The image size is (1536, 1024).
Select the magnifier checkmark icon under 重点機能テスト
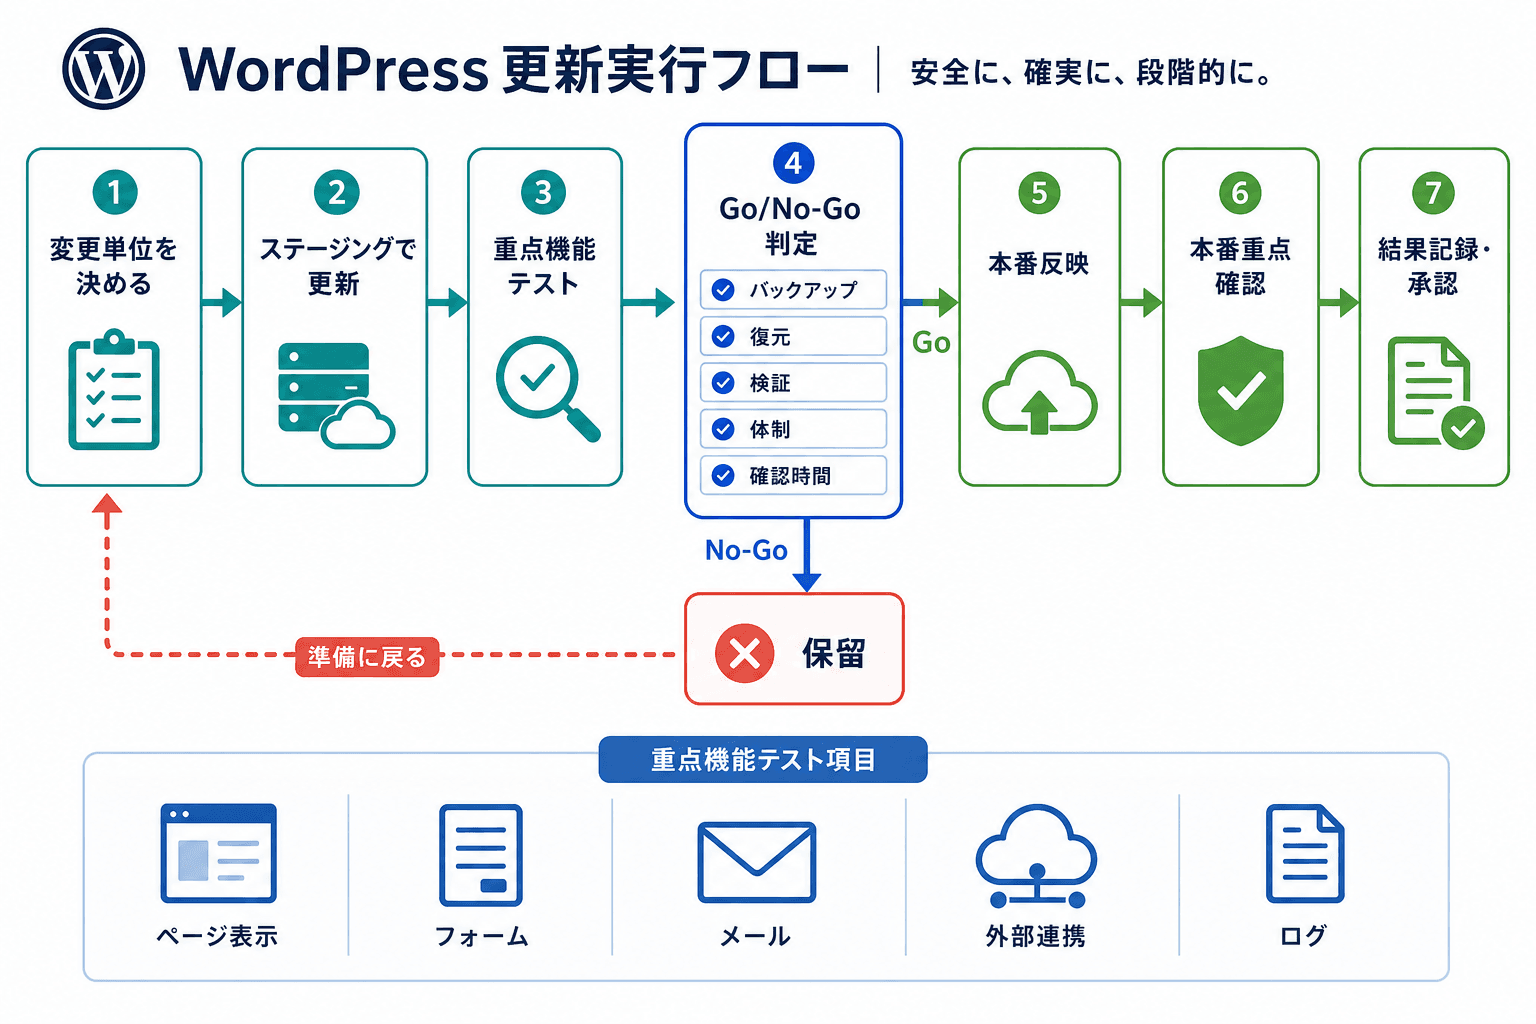tap(547, 388)
